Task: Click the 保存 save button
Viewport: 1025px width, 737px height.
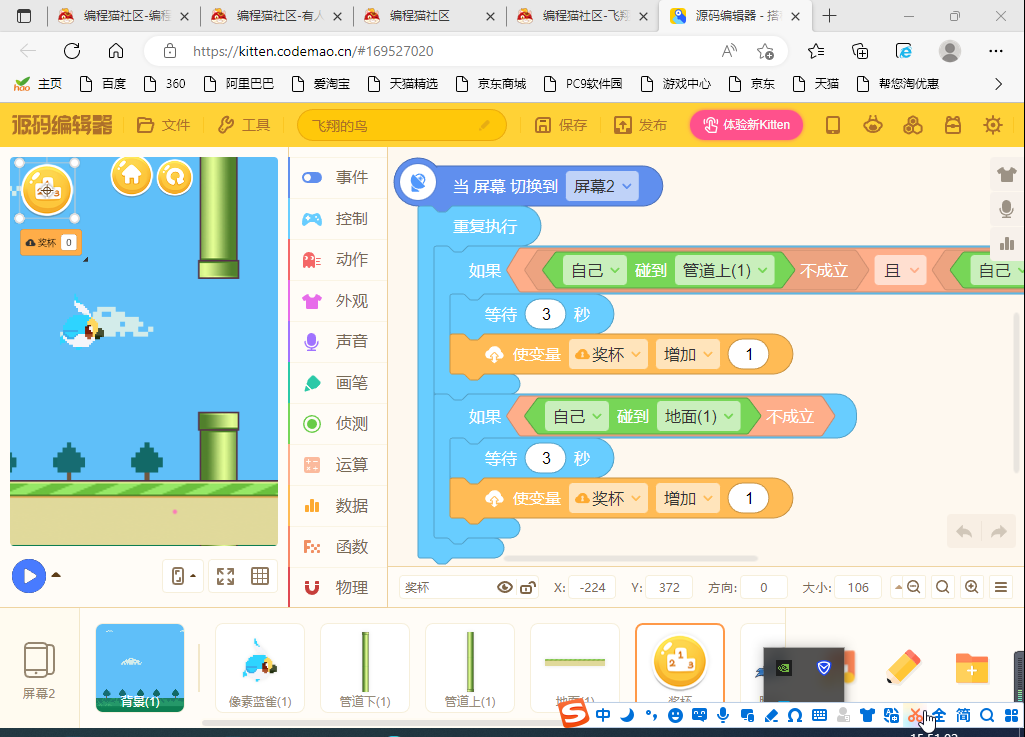Action: pos(561,125)
